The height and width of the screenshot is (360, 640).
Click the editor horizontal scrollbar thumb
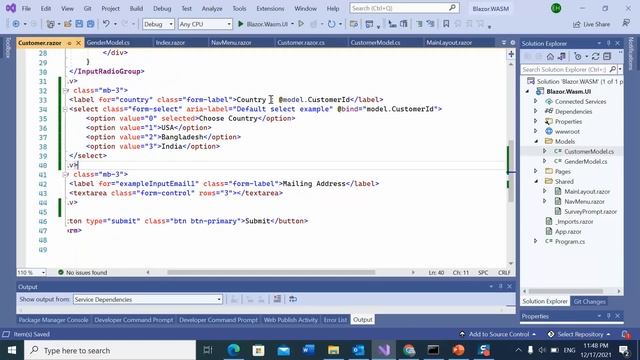(271, 272)
